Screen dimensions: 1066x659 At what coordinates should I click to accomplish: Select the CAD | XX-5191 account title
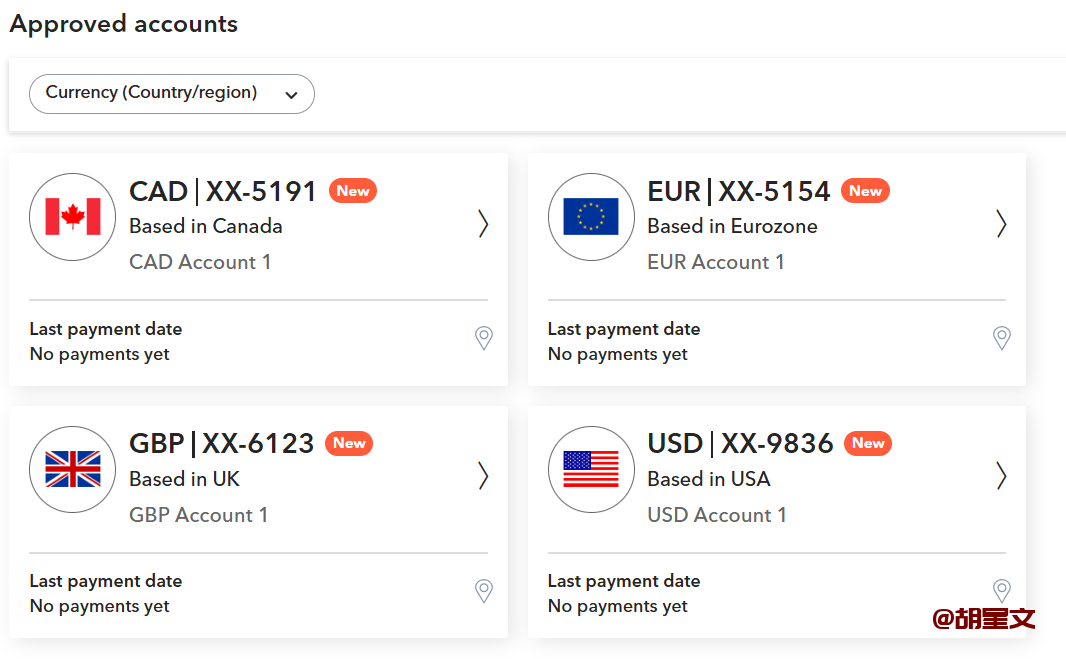pyautogui.click(x=223, y=191)
